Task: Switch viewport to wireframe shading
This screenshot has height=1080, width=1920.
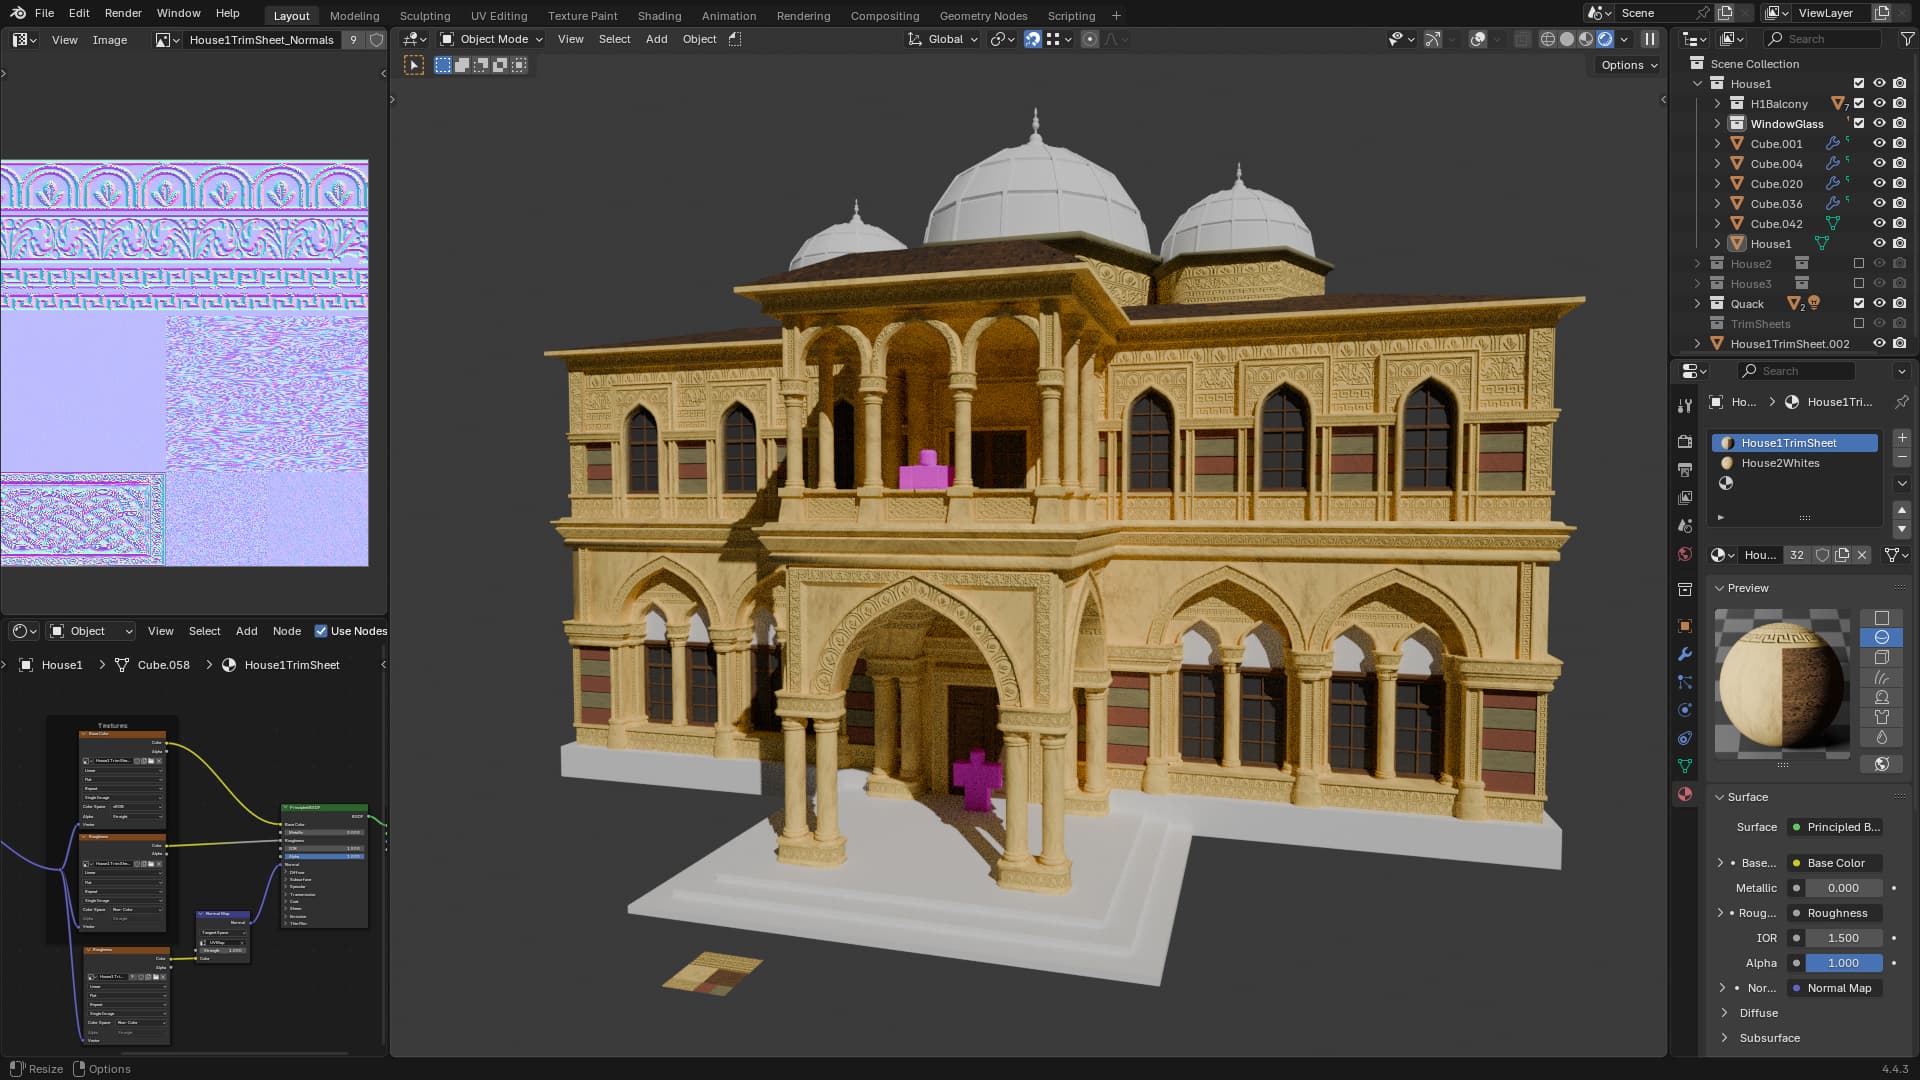Action: [1547, 39]
